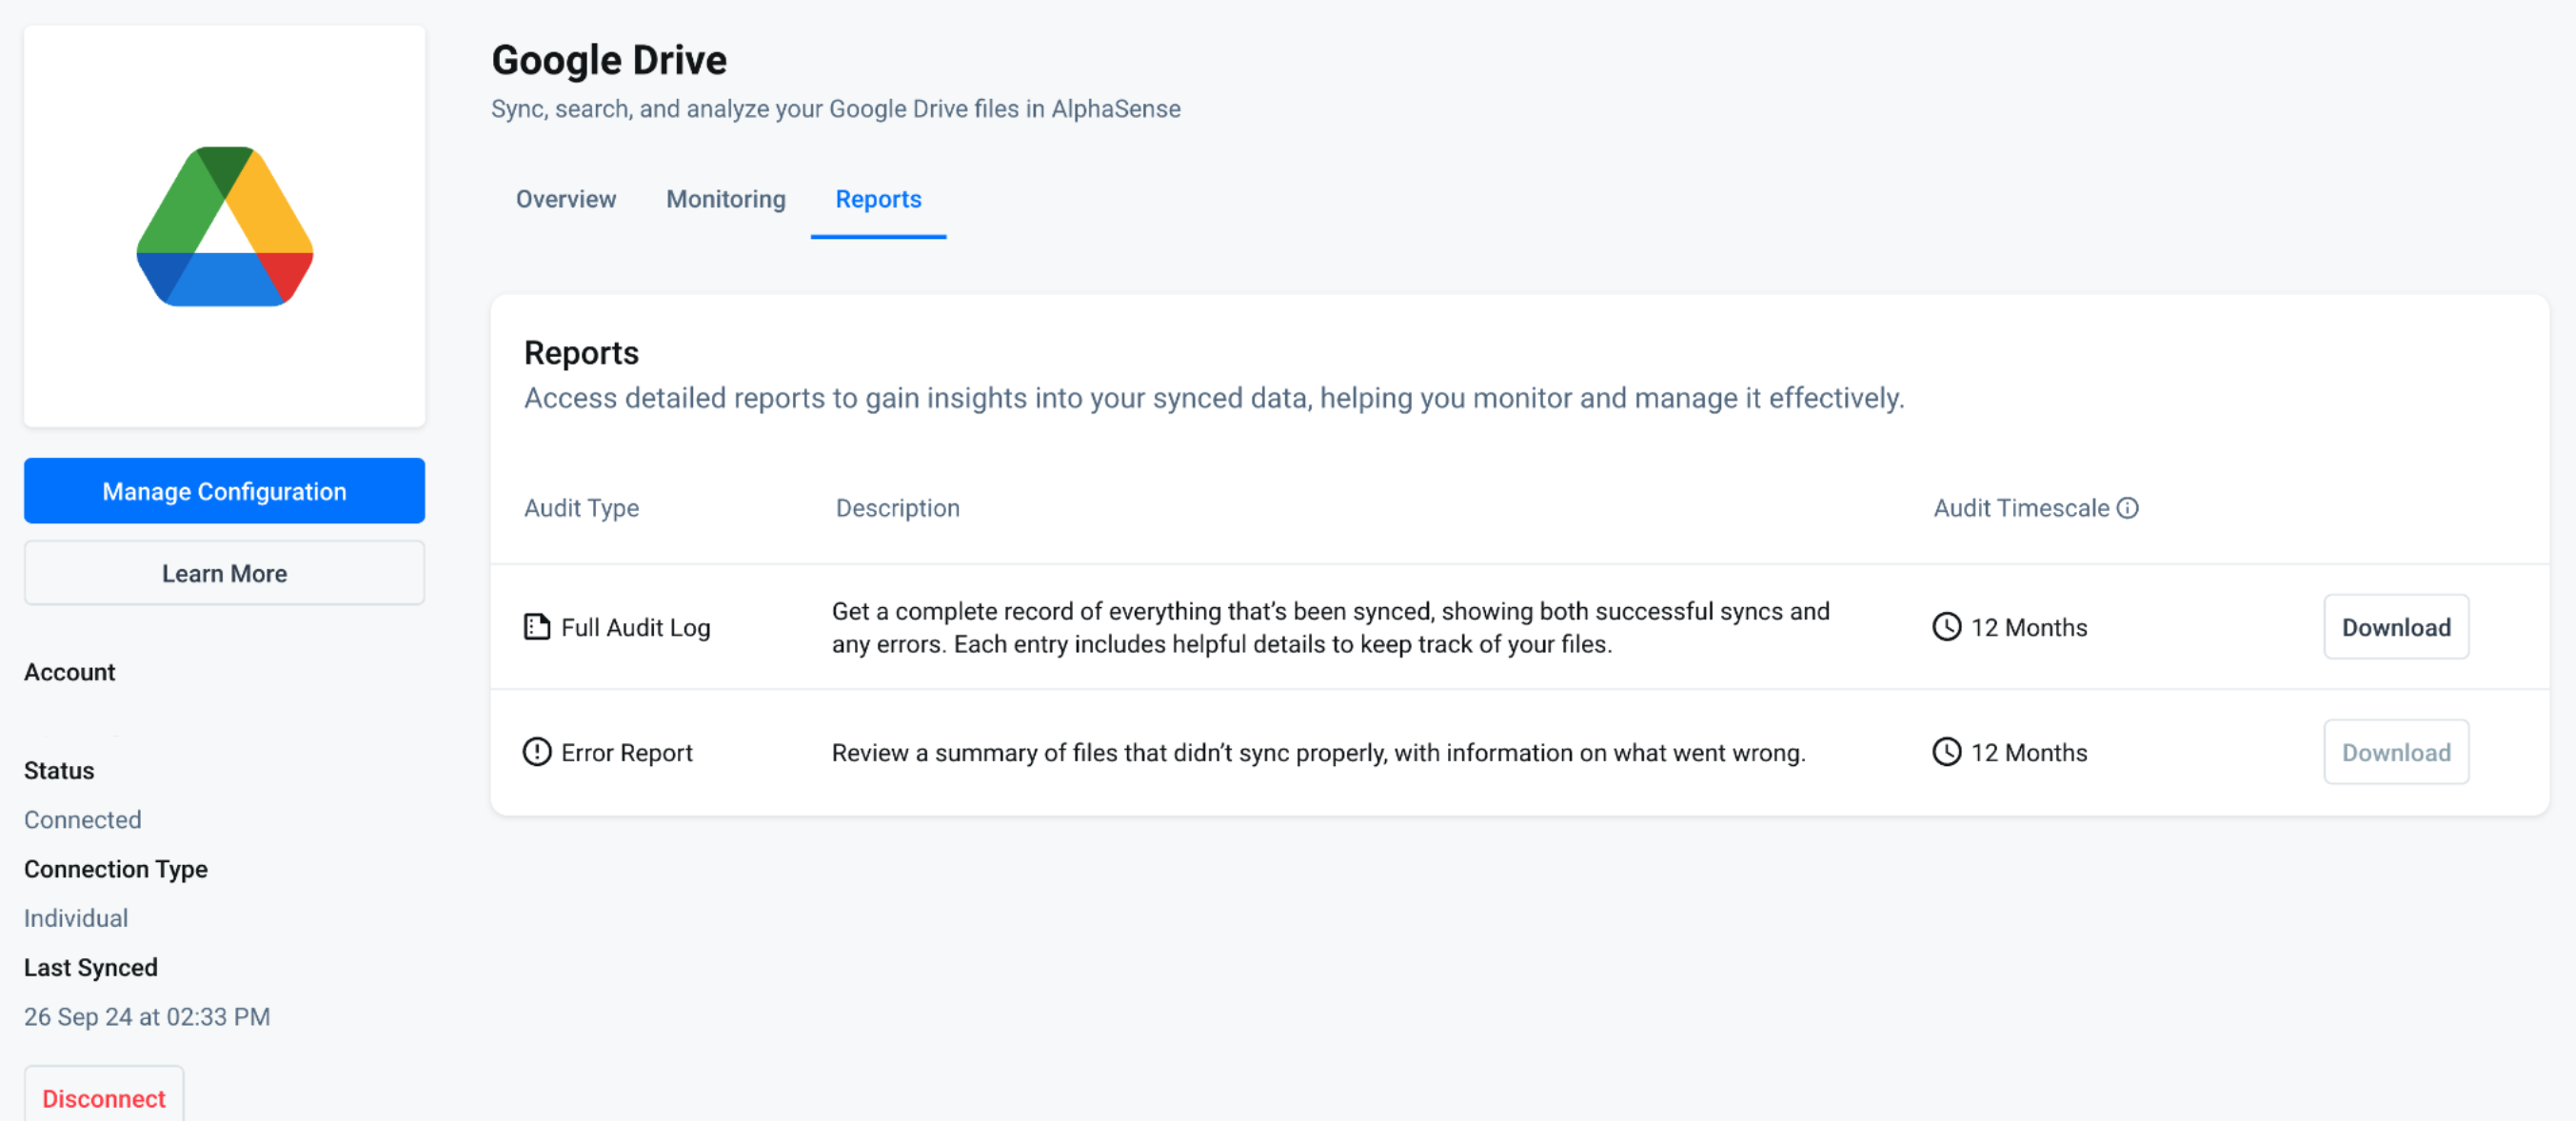Image resolution: width=2576 pixels, height=1121 pixels.
Task: Download the Error Report
Action: pos(2396,752)
